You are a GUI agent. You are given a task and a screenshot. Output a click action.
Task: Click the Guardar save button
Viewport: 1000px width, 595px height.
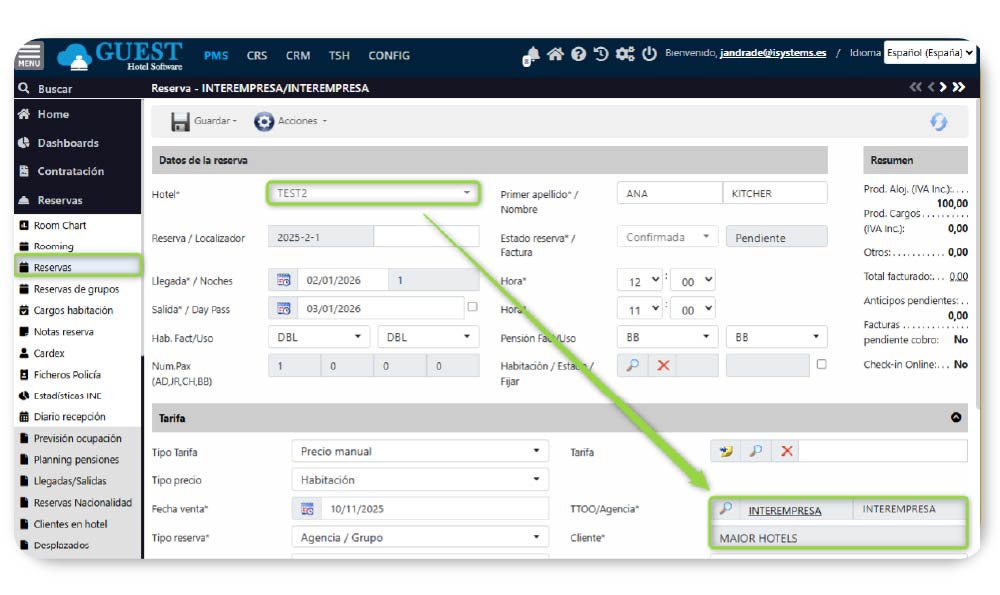pos(204,121)
